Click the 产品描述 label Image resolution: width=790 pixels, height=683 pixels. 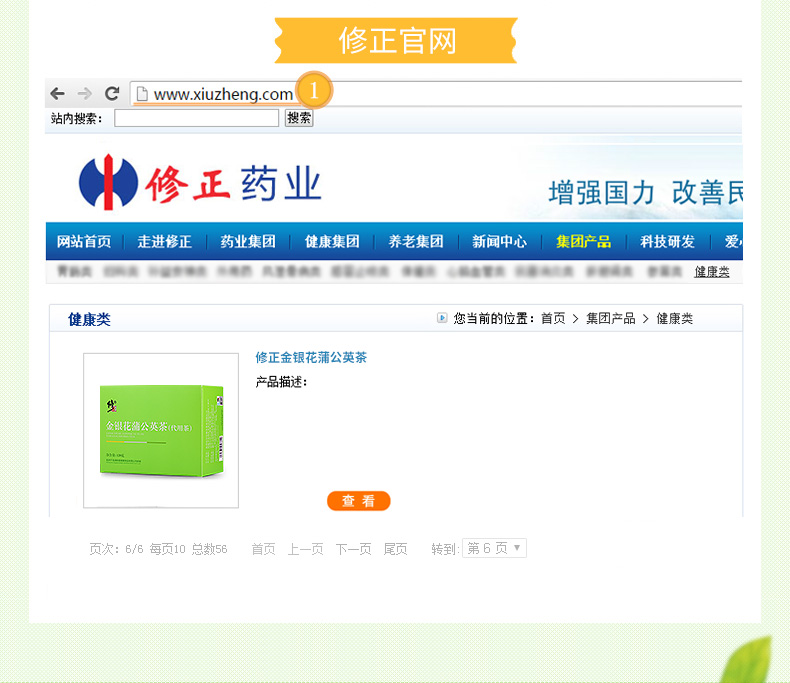coord(281,382)
